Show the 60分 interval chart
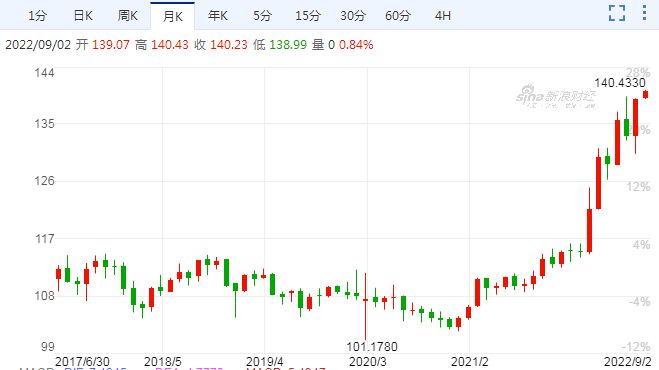Viewport: 659px width, 370px height. [x=398, y=16]
